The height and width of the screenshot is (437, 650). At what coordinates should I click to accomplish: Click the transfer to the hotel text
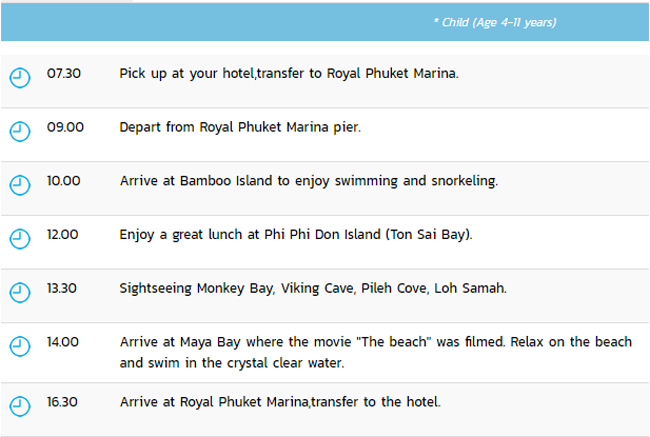click(280, 402)
